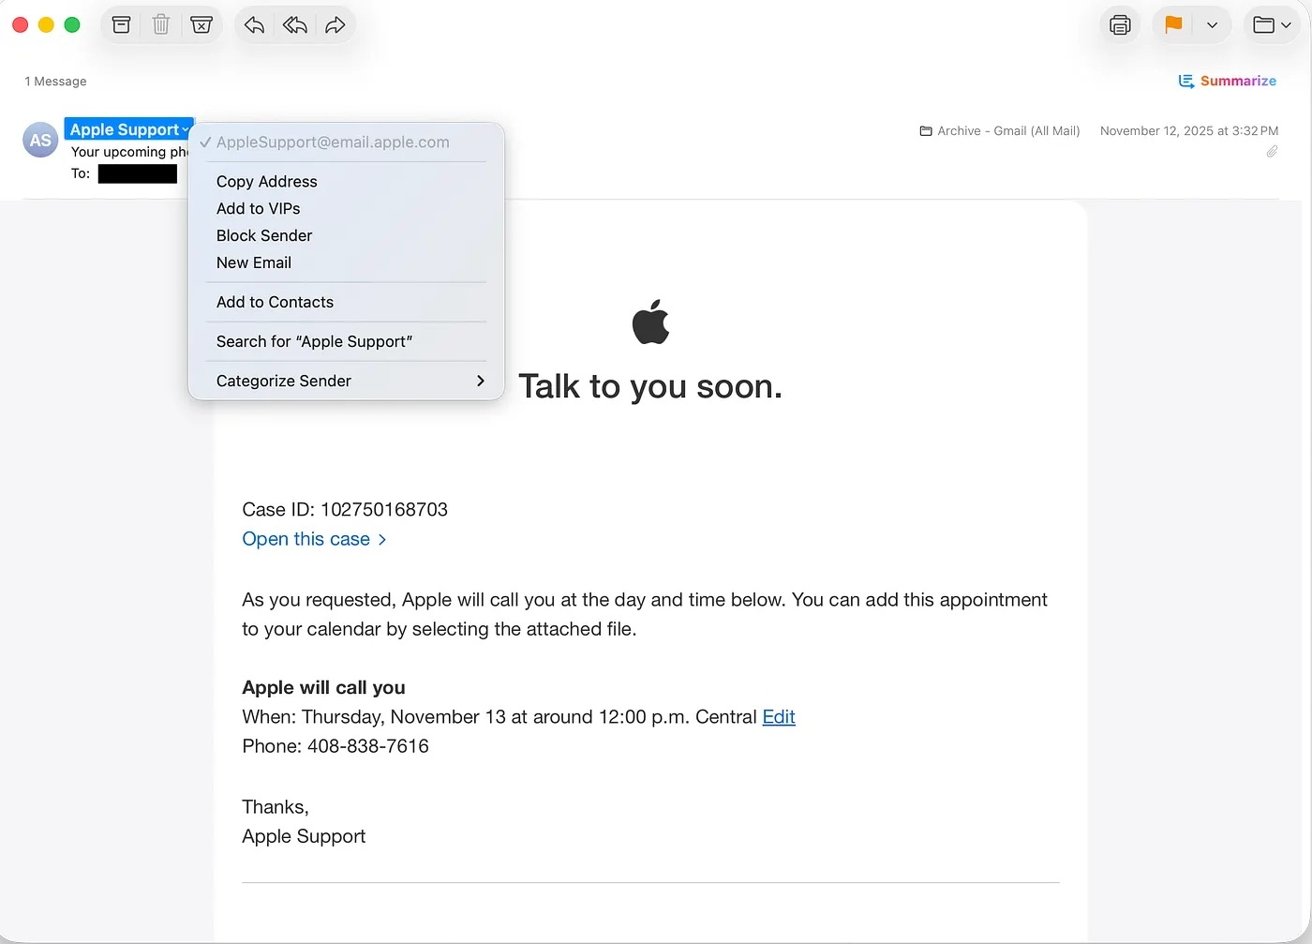Open the Summarize feature

point(1228,81)
